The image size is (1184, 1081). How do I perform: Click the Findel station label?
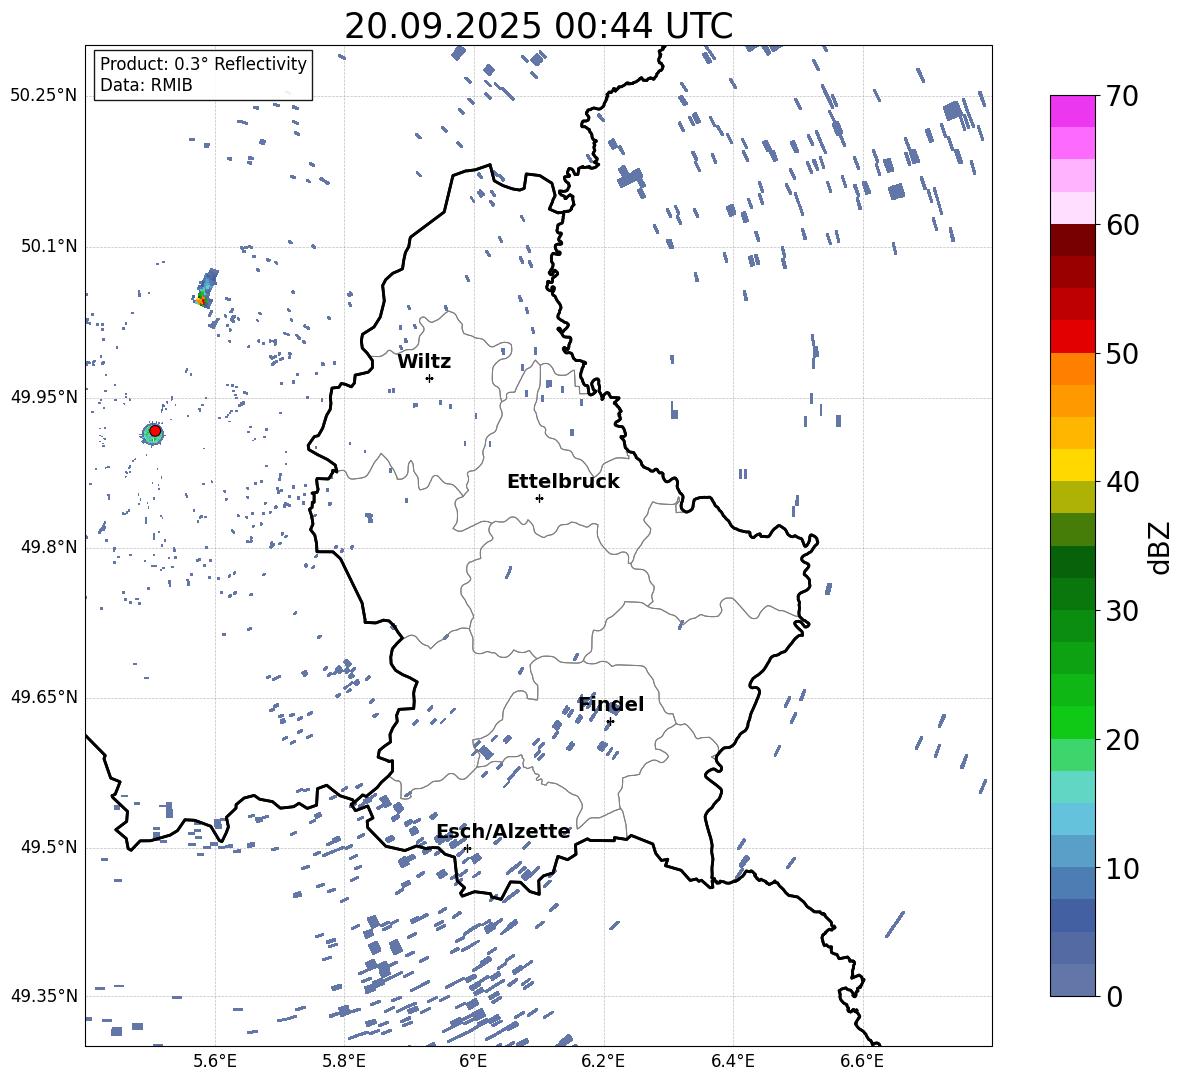(x=611, y=704)
